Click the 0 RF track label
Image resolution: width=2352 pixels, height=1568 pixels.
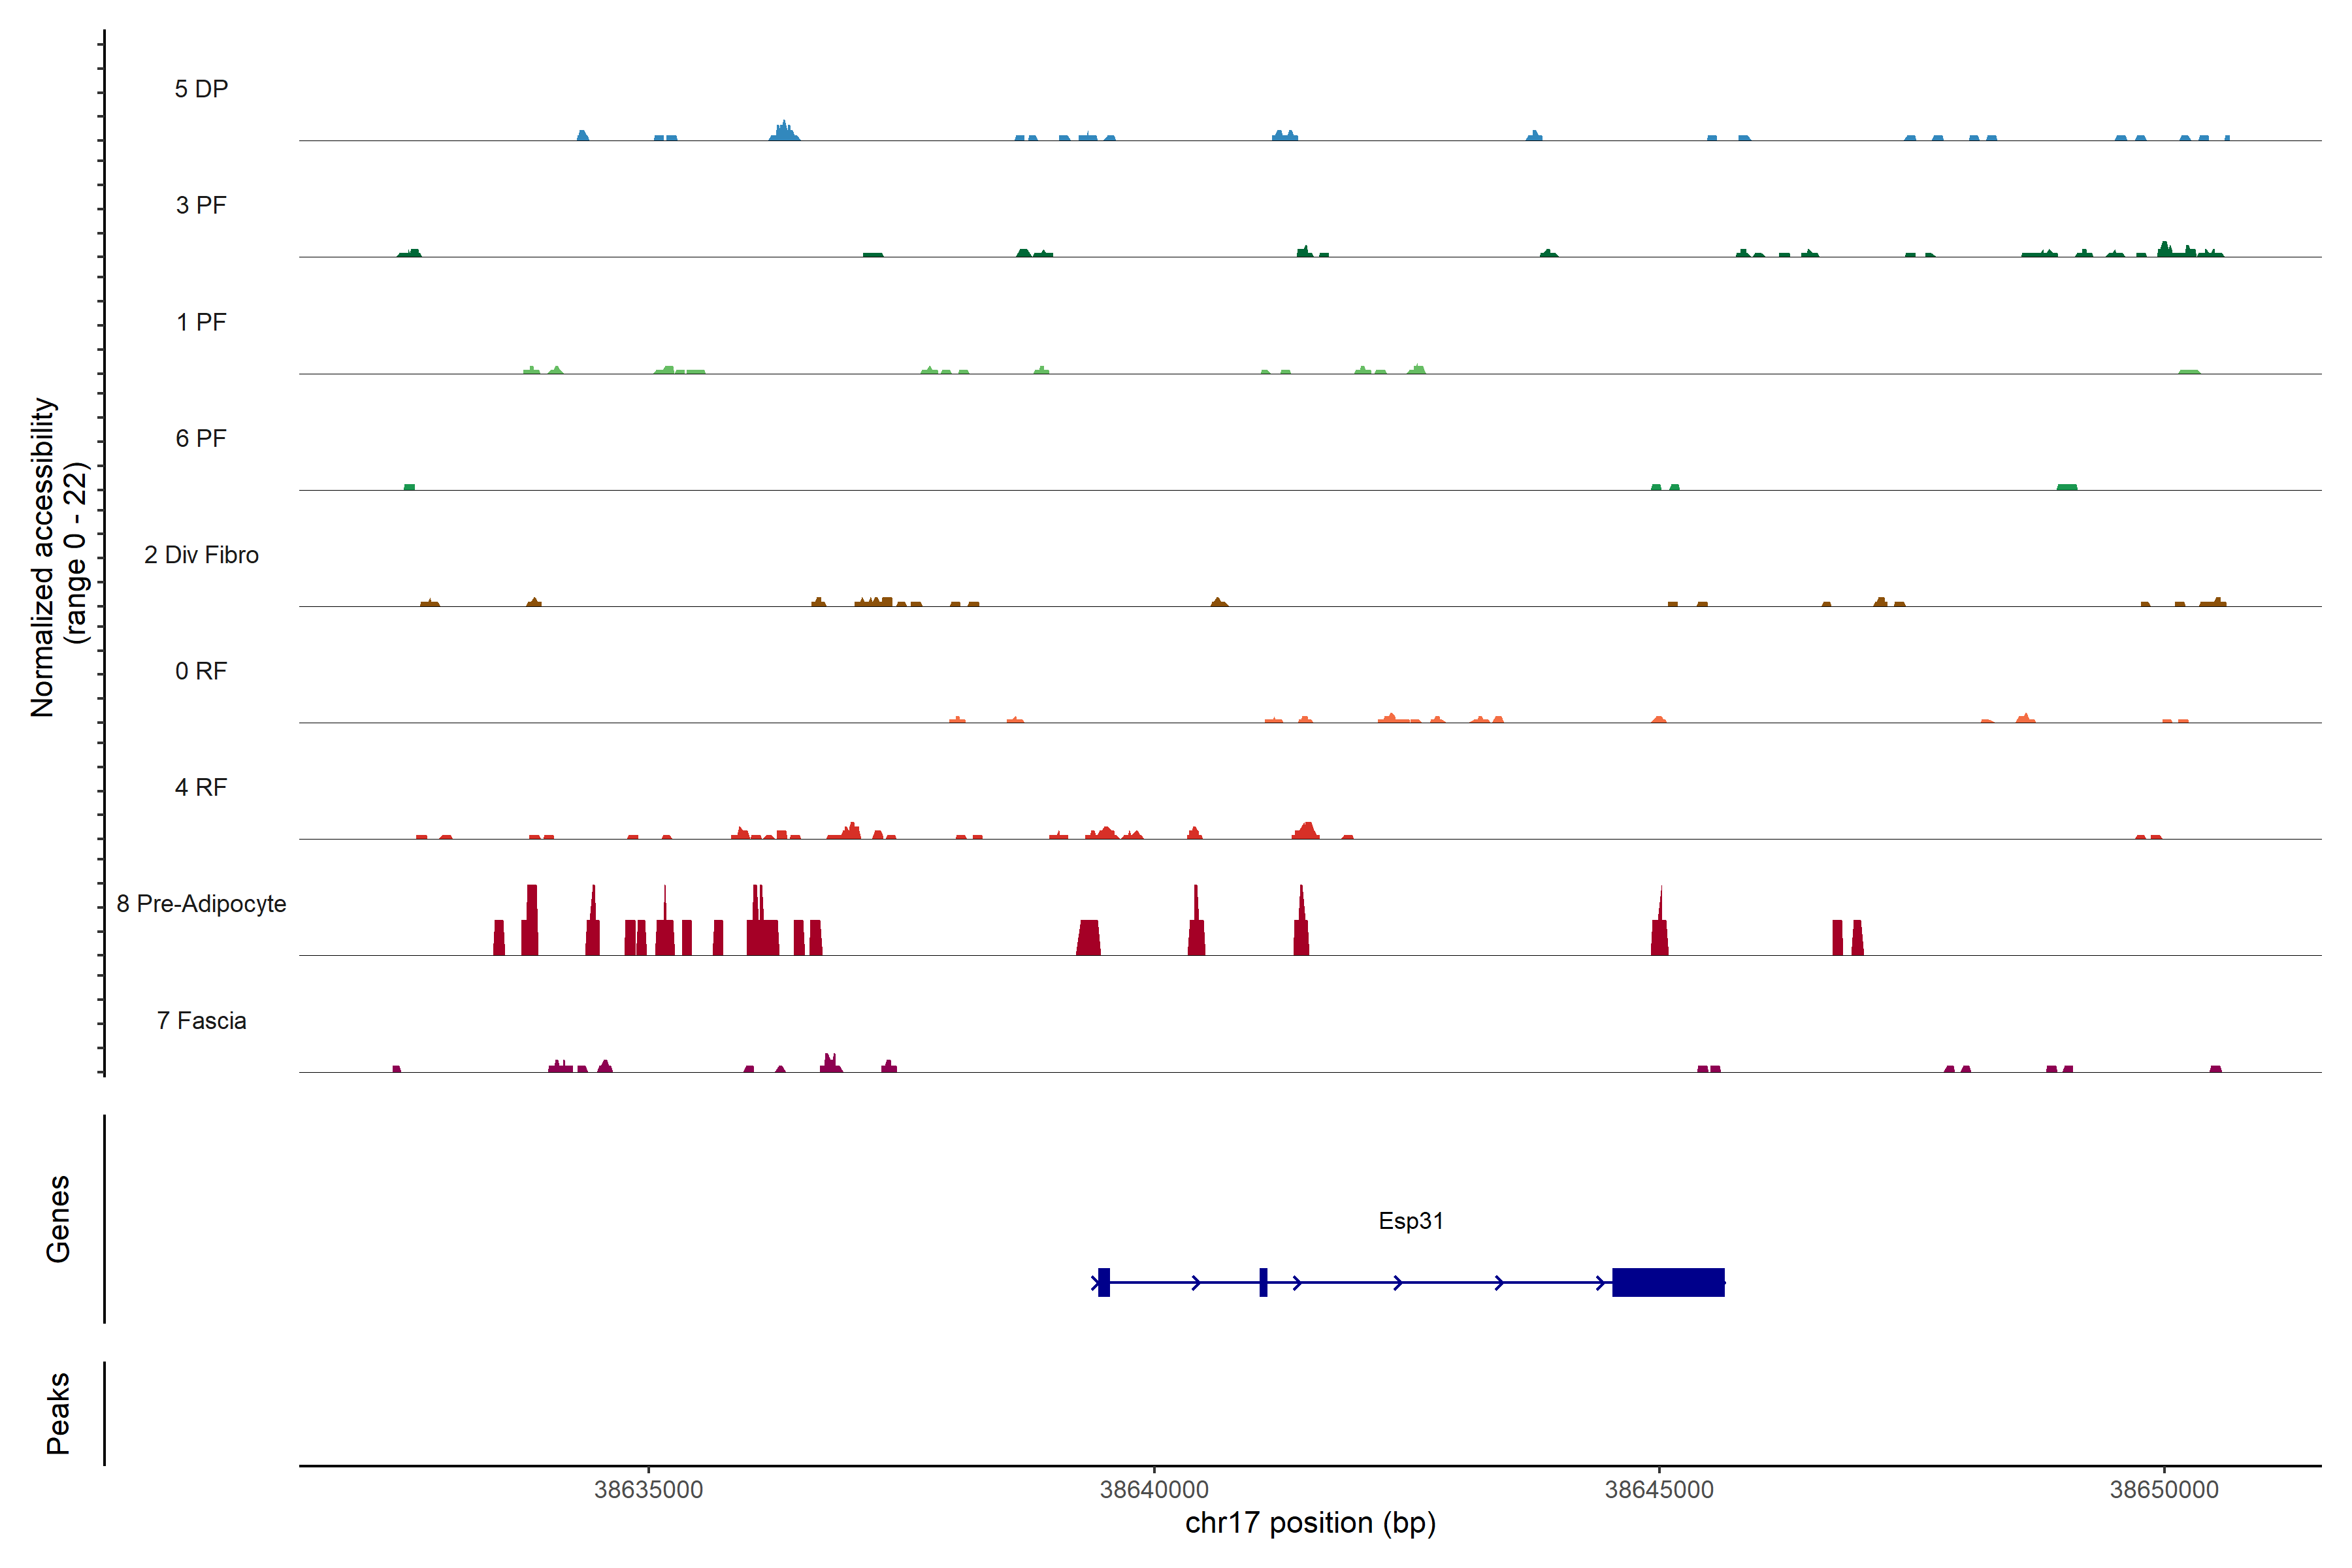click(x=201, y=671)
